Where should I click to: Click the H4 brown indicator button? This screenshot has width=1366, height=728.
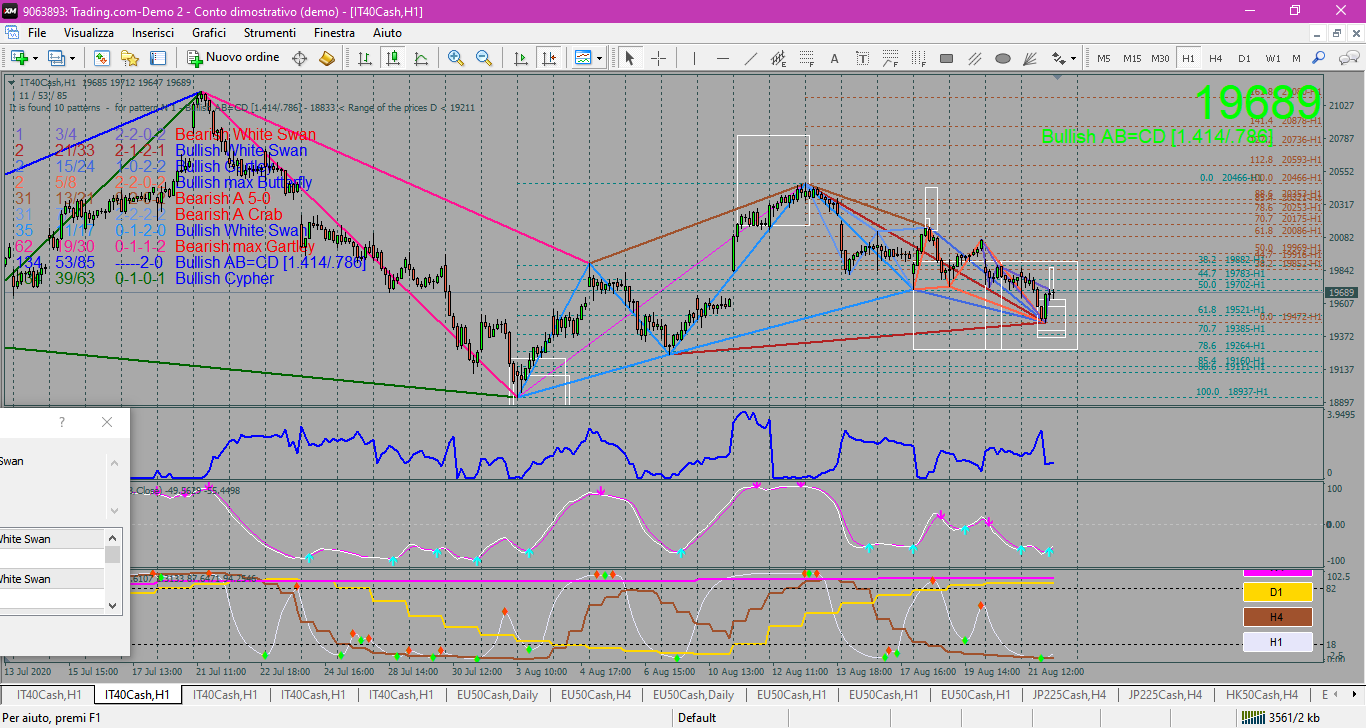(x=1277, y=617)
